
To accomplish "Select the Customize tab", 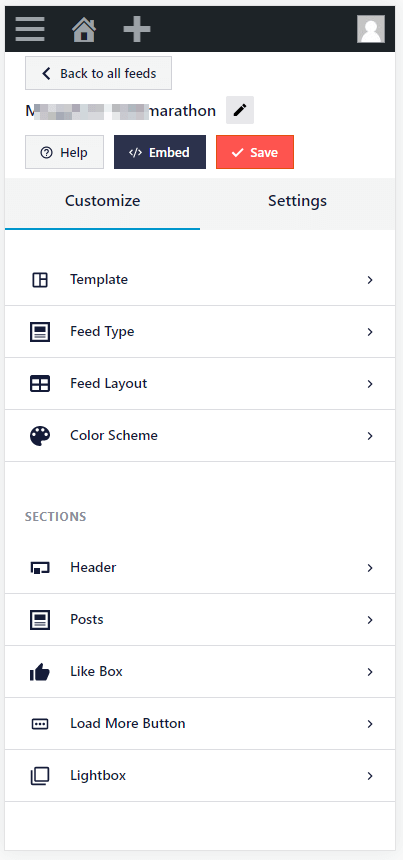I will pos(103,201).
